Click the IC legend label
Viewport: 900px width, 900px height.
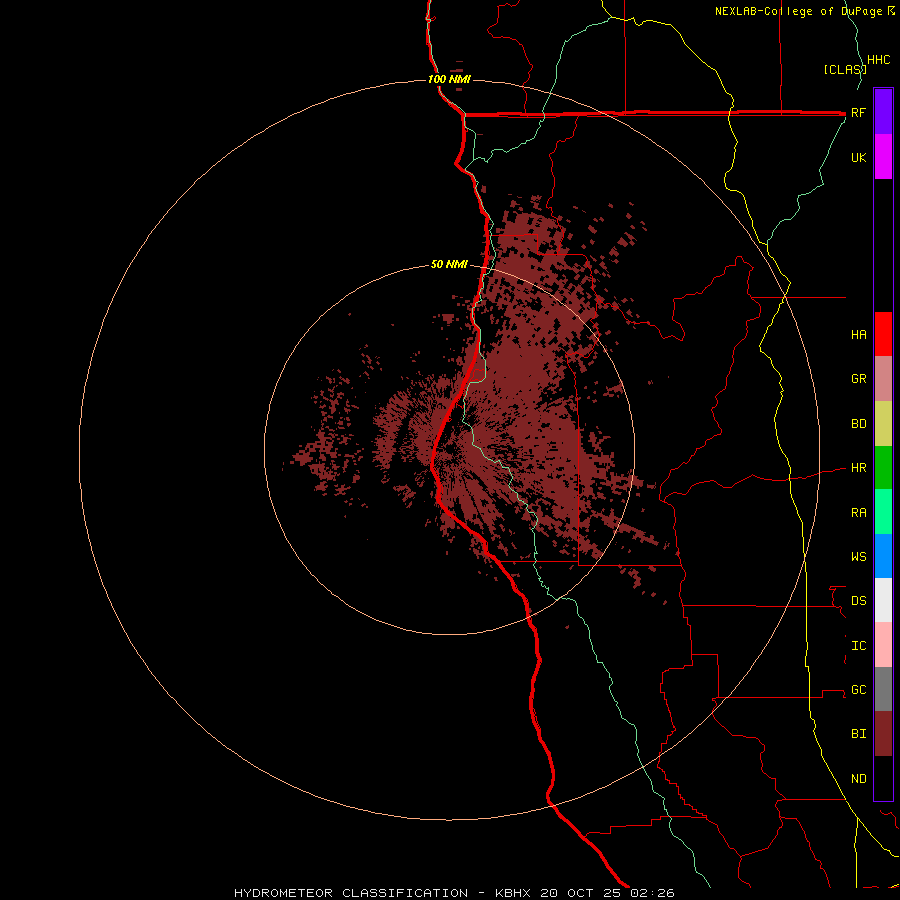[859, 645]
